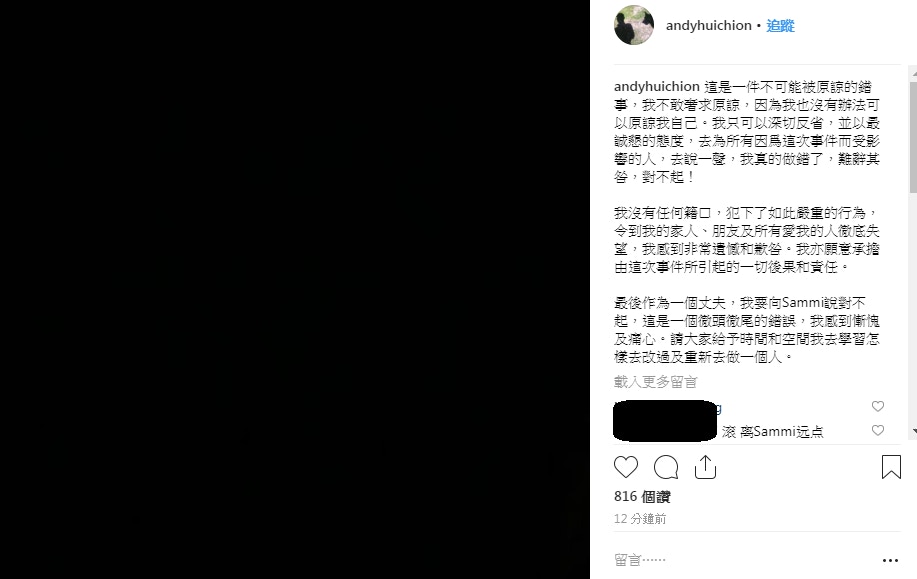Image resolution: width=917 pixels, height=579 pixels.
Task: Click andyhuichion username in the caption
Action: (657, 87)
